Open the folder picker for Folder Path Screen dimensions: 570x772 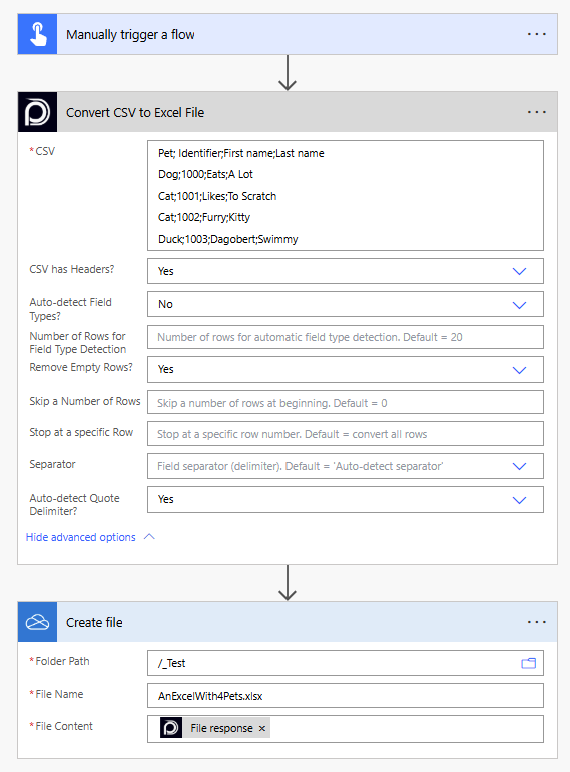pyautogui.click(x=529, y=663)
